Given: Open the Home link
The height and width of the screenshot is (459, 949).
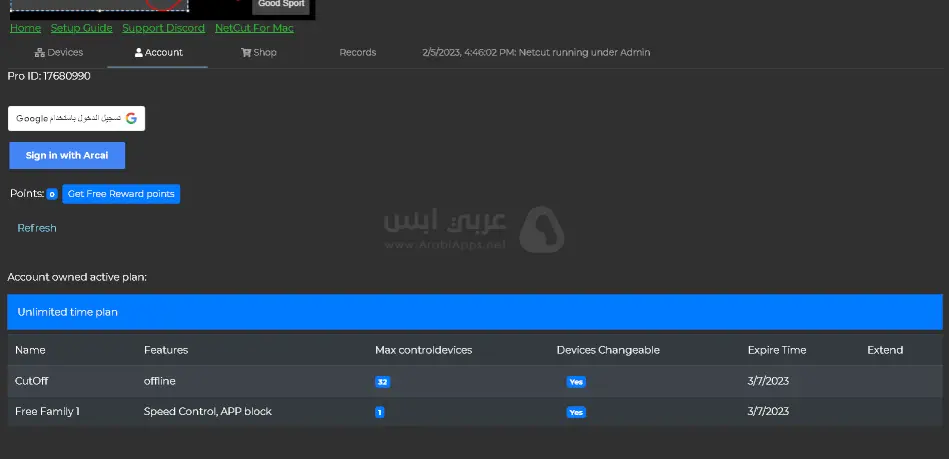Looking at the screenshot, I should [25, 28].
